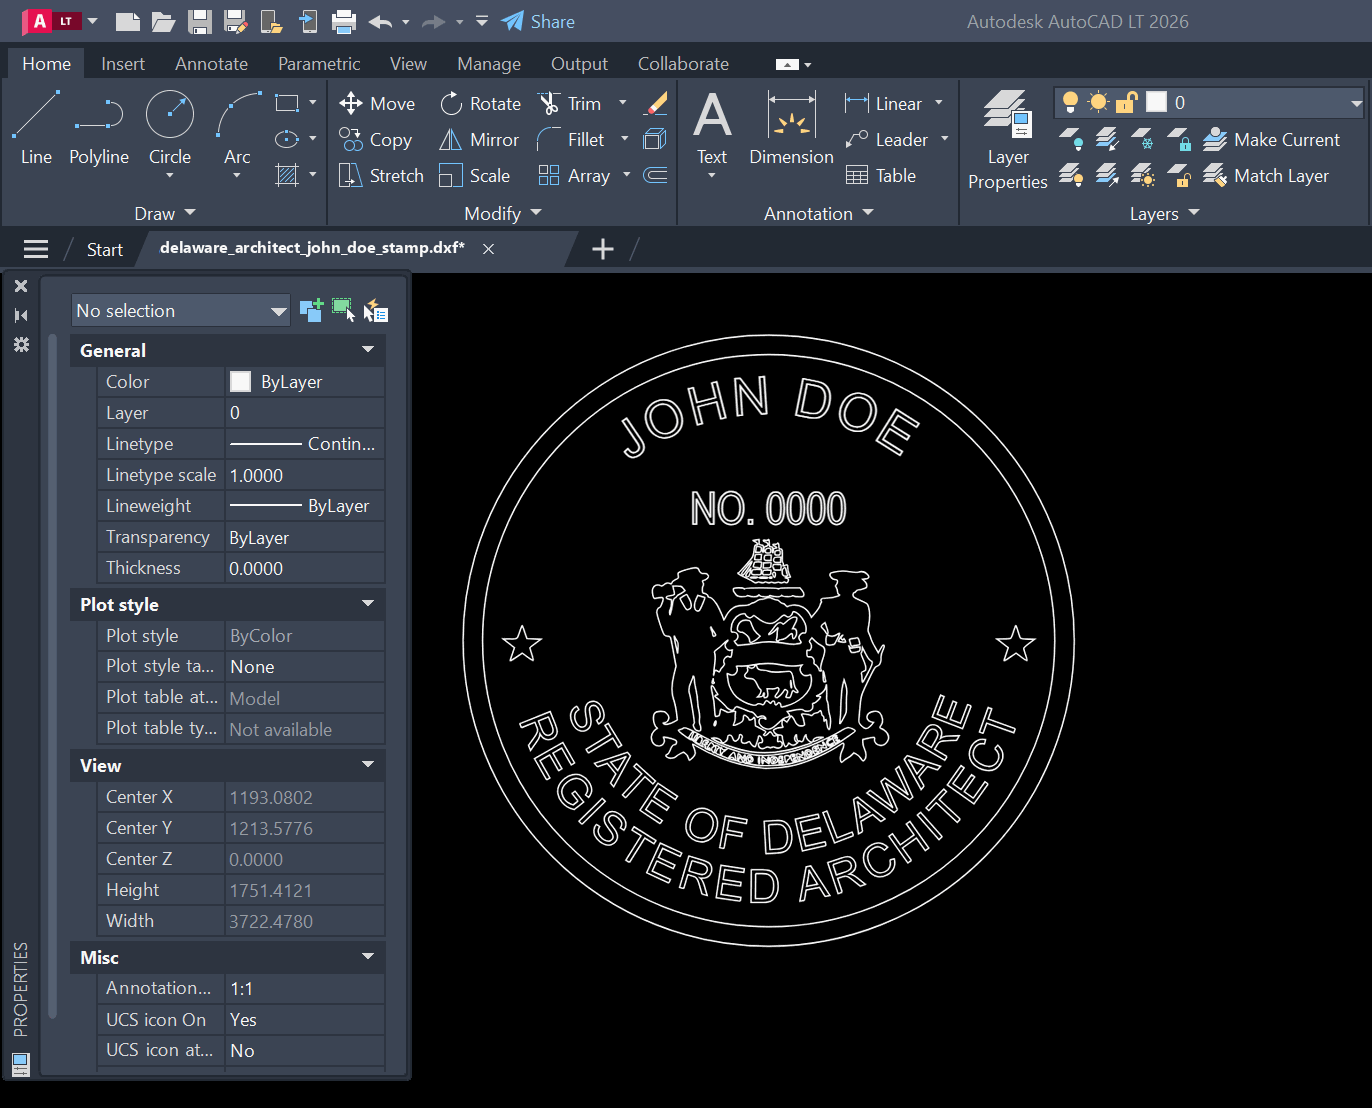1372x1108 pixels.
Task: Collapse the Plot style section
Action: (x=368, y=604)
